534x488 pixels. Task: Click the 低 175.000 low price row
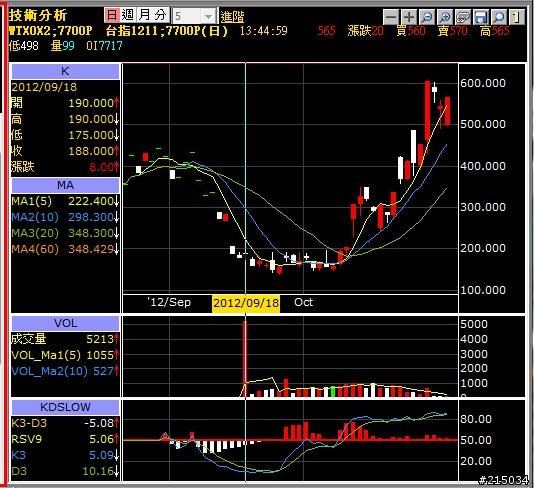pos(65,135)
